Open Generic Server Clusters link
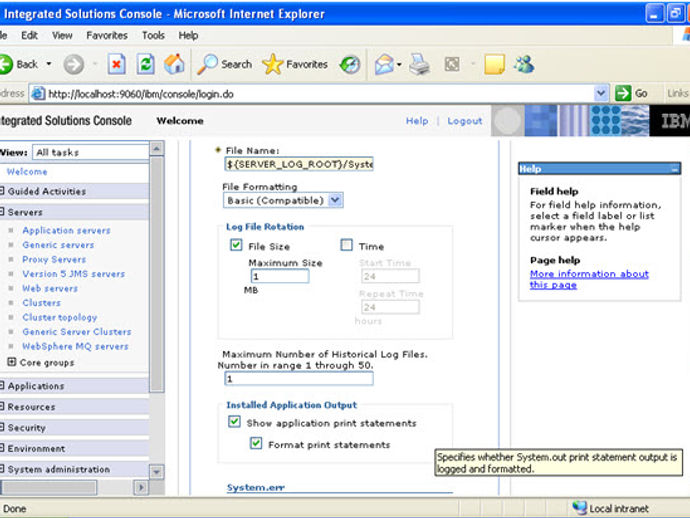This screenshot has width=690, height=518. pyautogui.click(x=77, y=332)
